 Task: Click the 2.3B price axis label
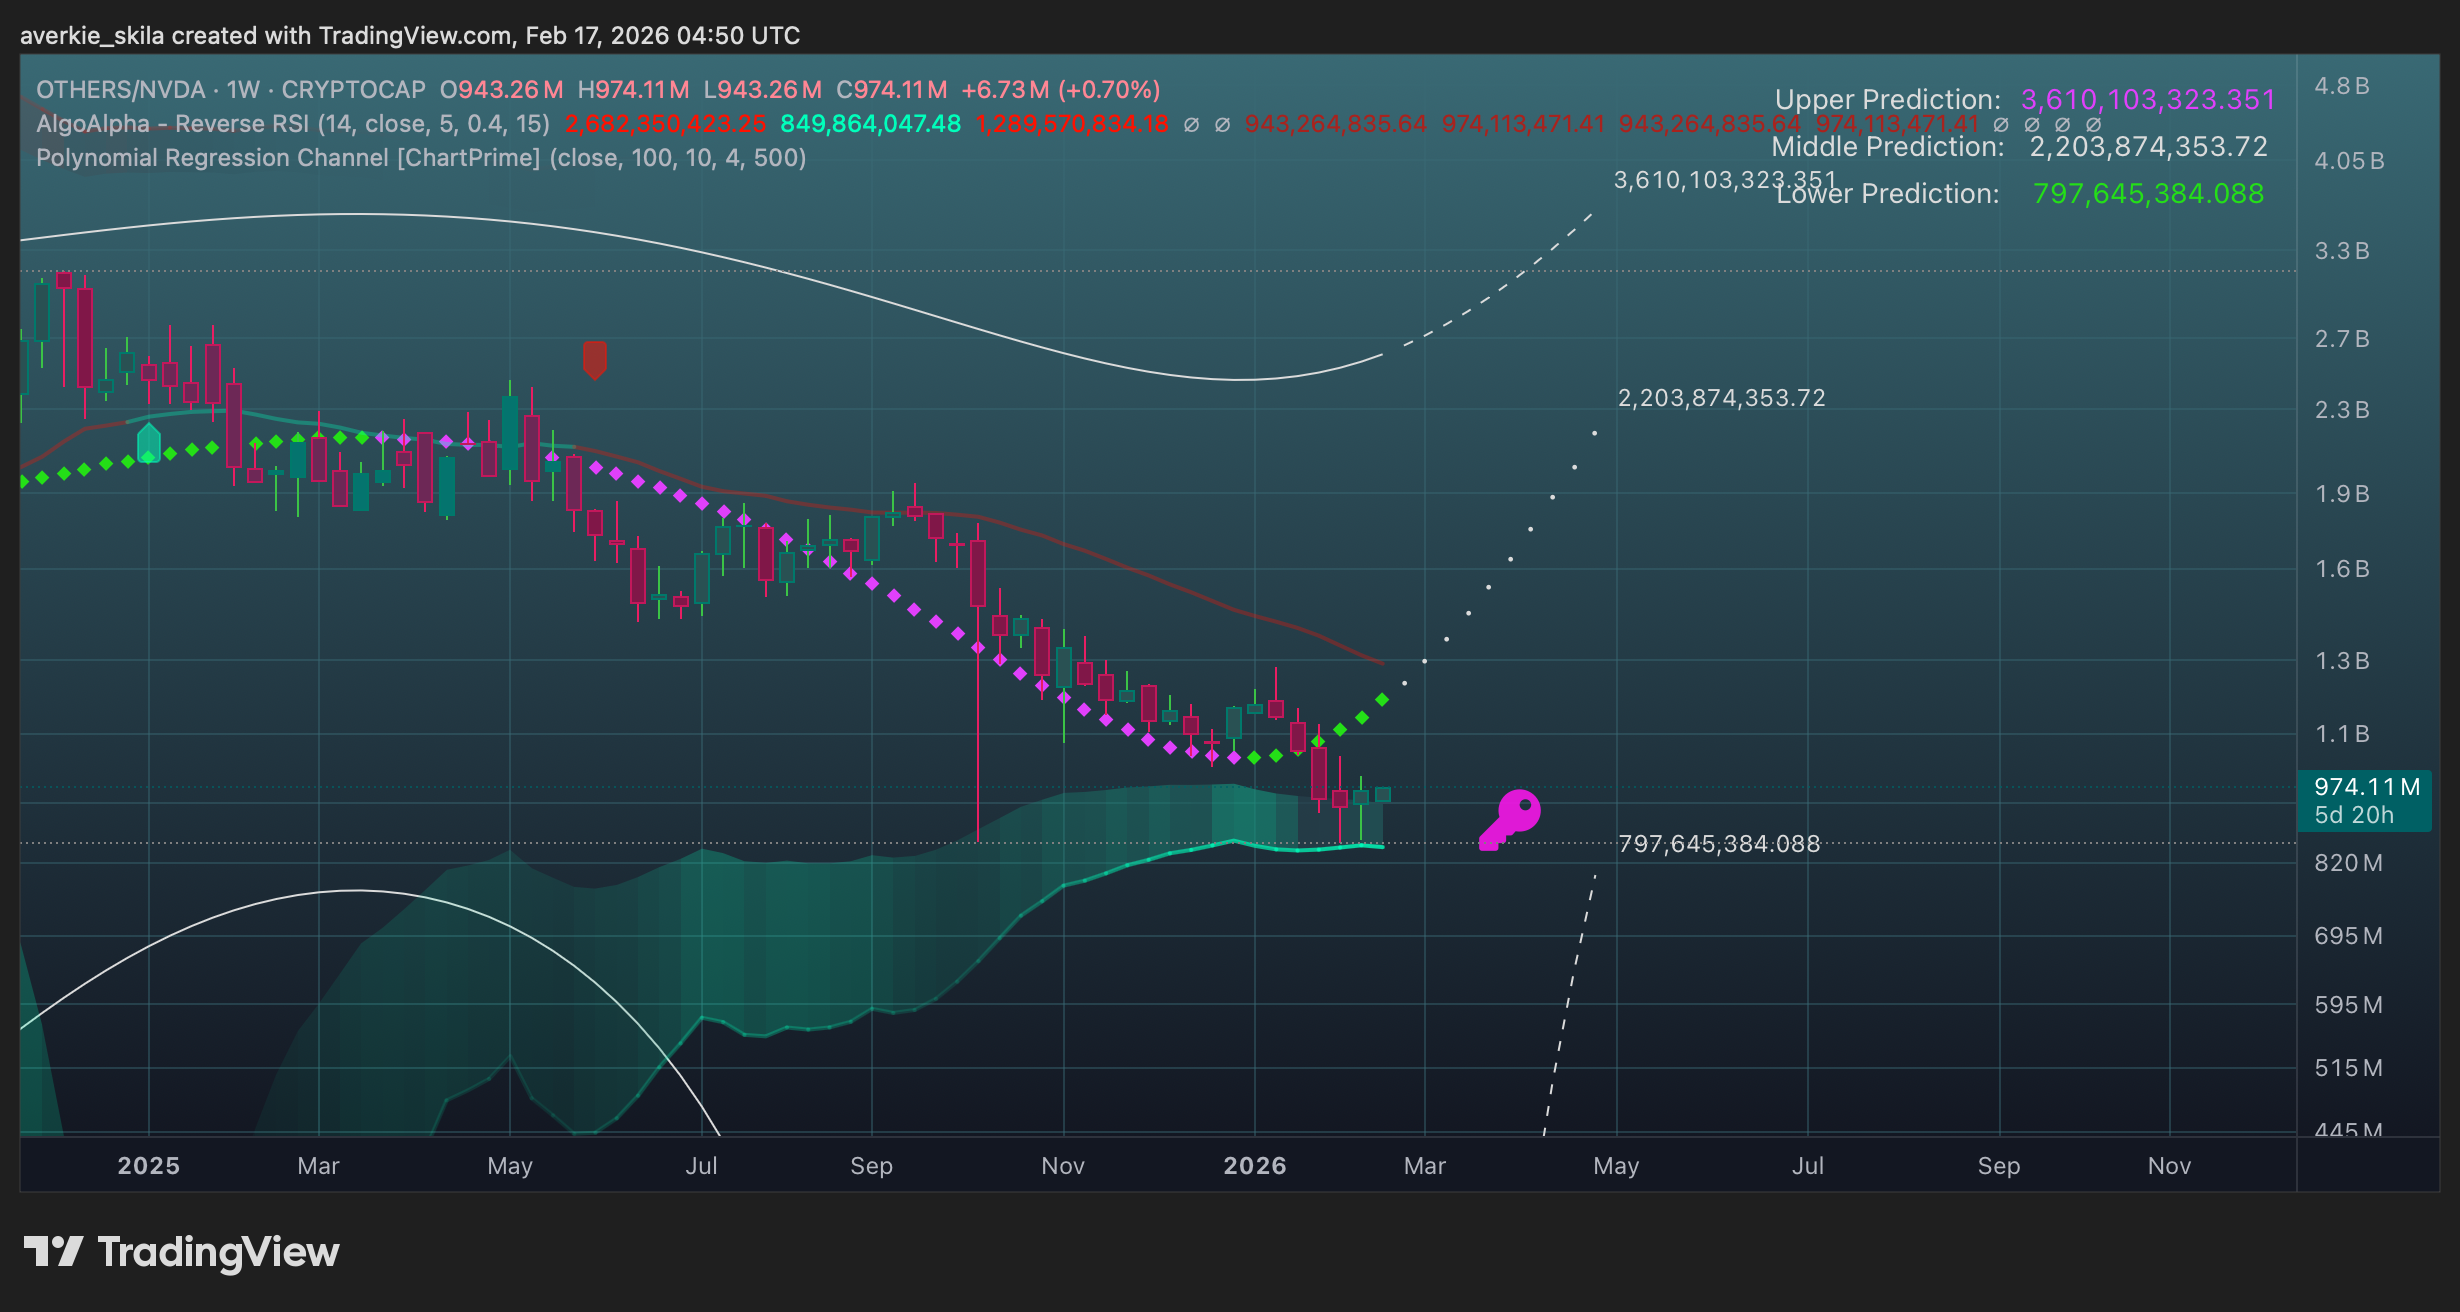[x=2342, y=410]
